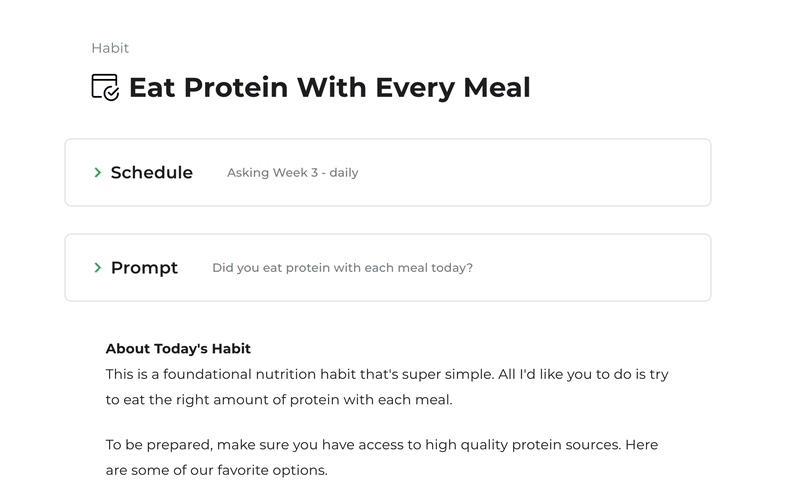Click 'favorite options' text line
798x502 pixels.
pos(216,470)
